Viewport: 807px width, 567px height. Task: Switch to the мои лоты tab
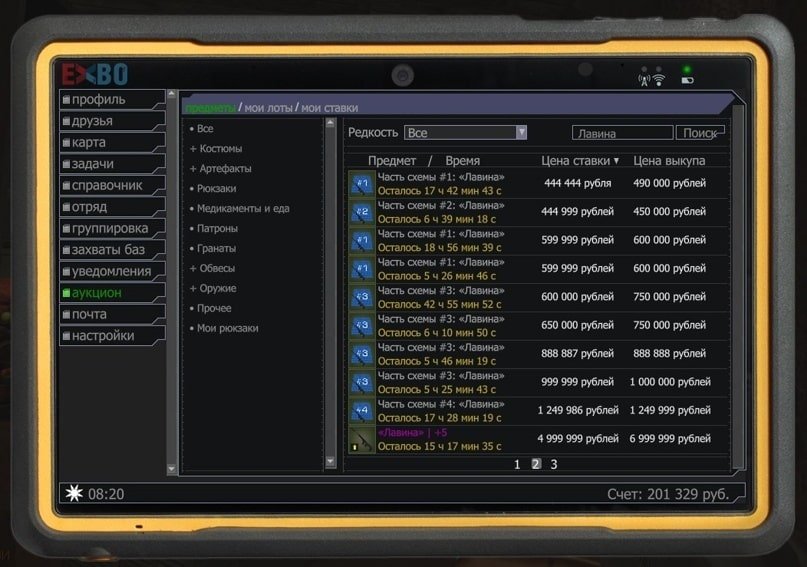(268, 108)
